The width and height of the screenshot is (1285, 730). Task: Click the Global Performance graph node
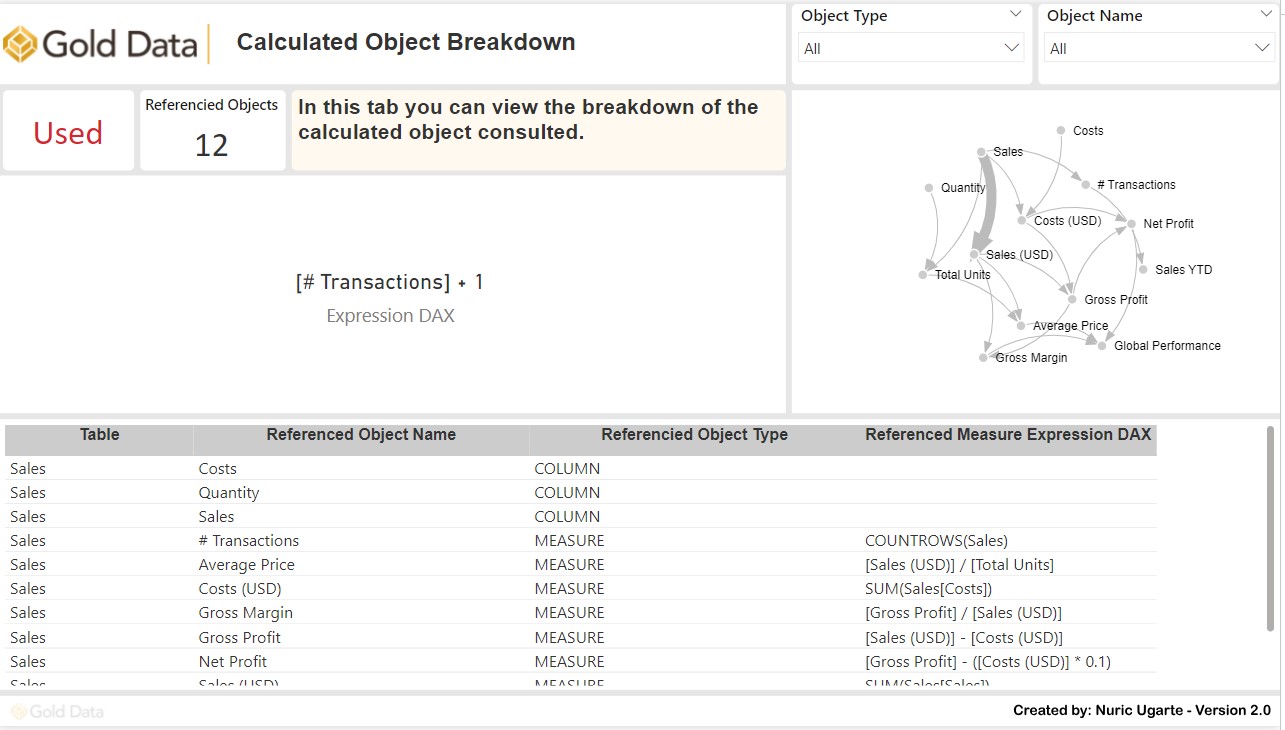tap(1102, 346)
